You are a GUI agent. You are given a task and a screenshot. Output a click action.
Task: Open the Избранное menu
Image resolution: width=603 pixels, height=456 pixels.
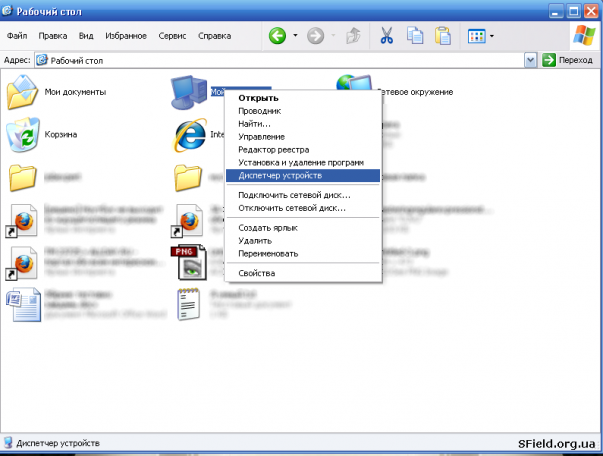click(126, 36)
